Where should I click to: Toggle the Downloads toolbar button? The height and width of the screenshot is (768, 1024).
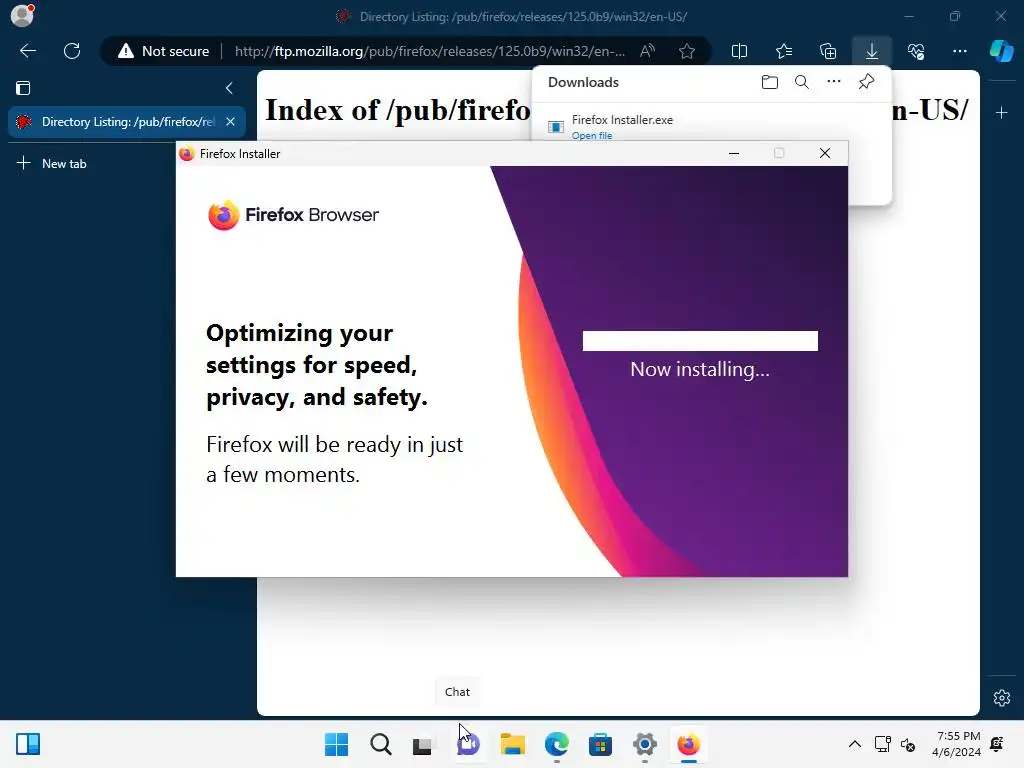click(x=872, y=51)
